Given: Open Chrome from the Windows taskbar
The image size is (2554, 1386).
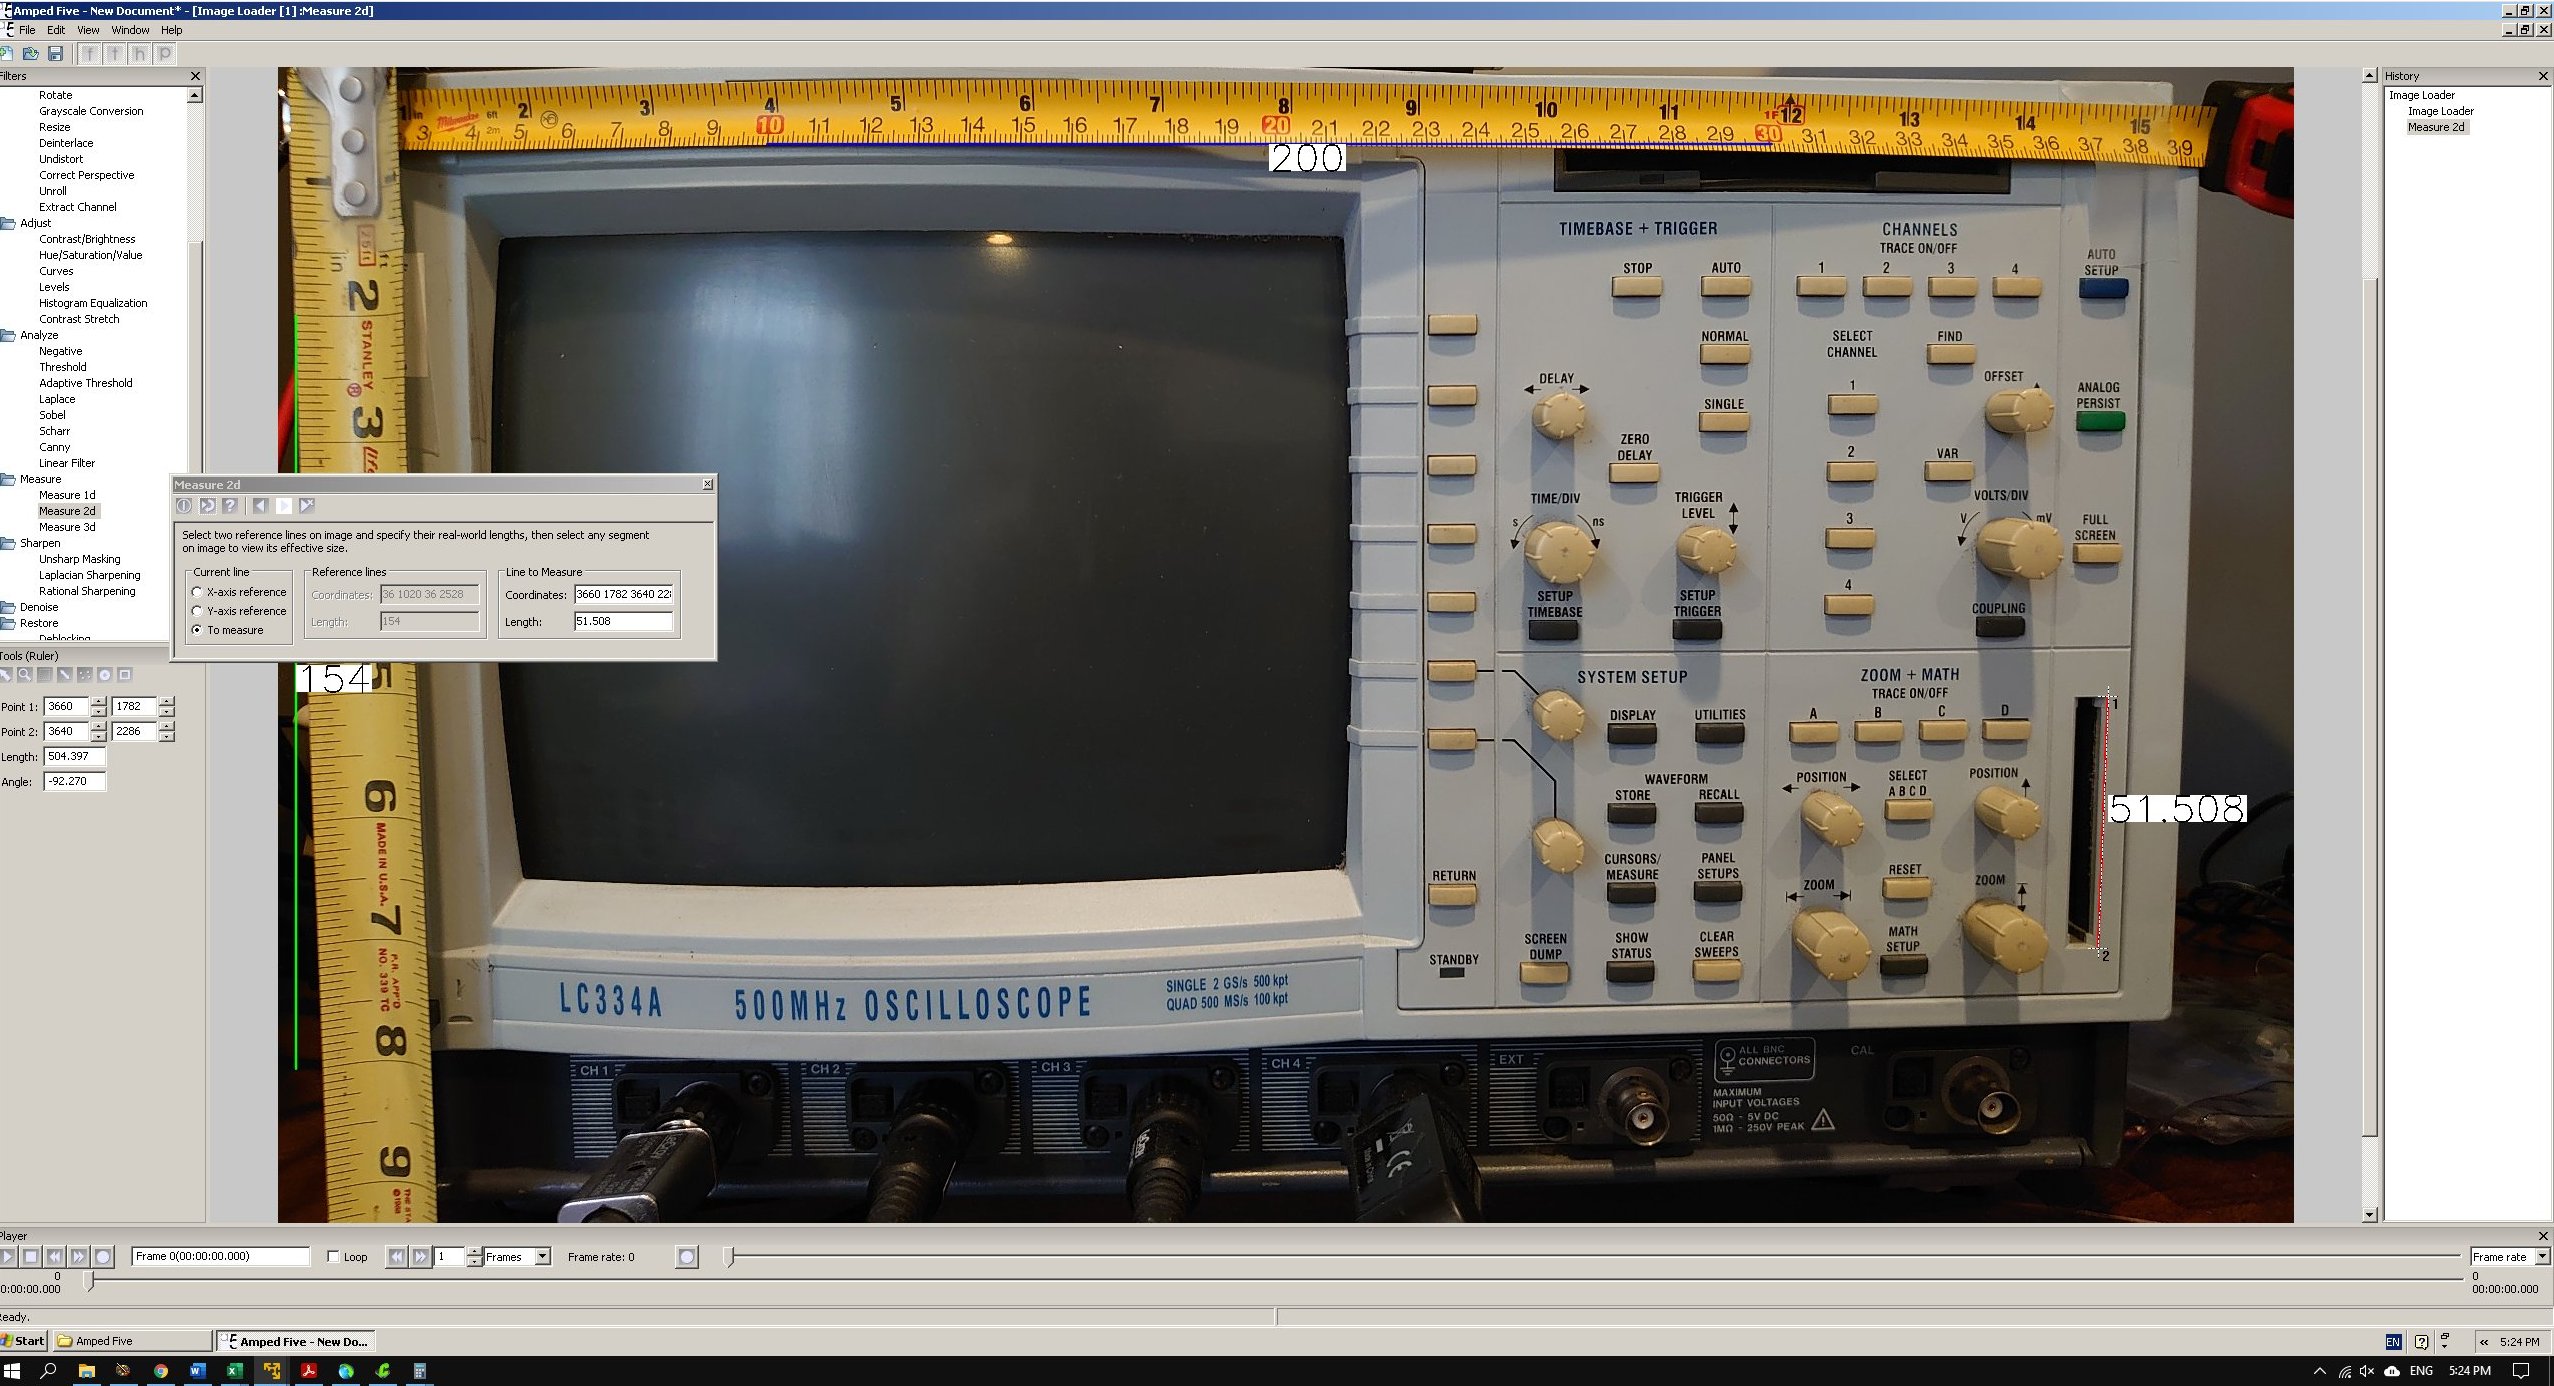Looking at the screenshot, I should coord(160,1371).
